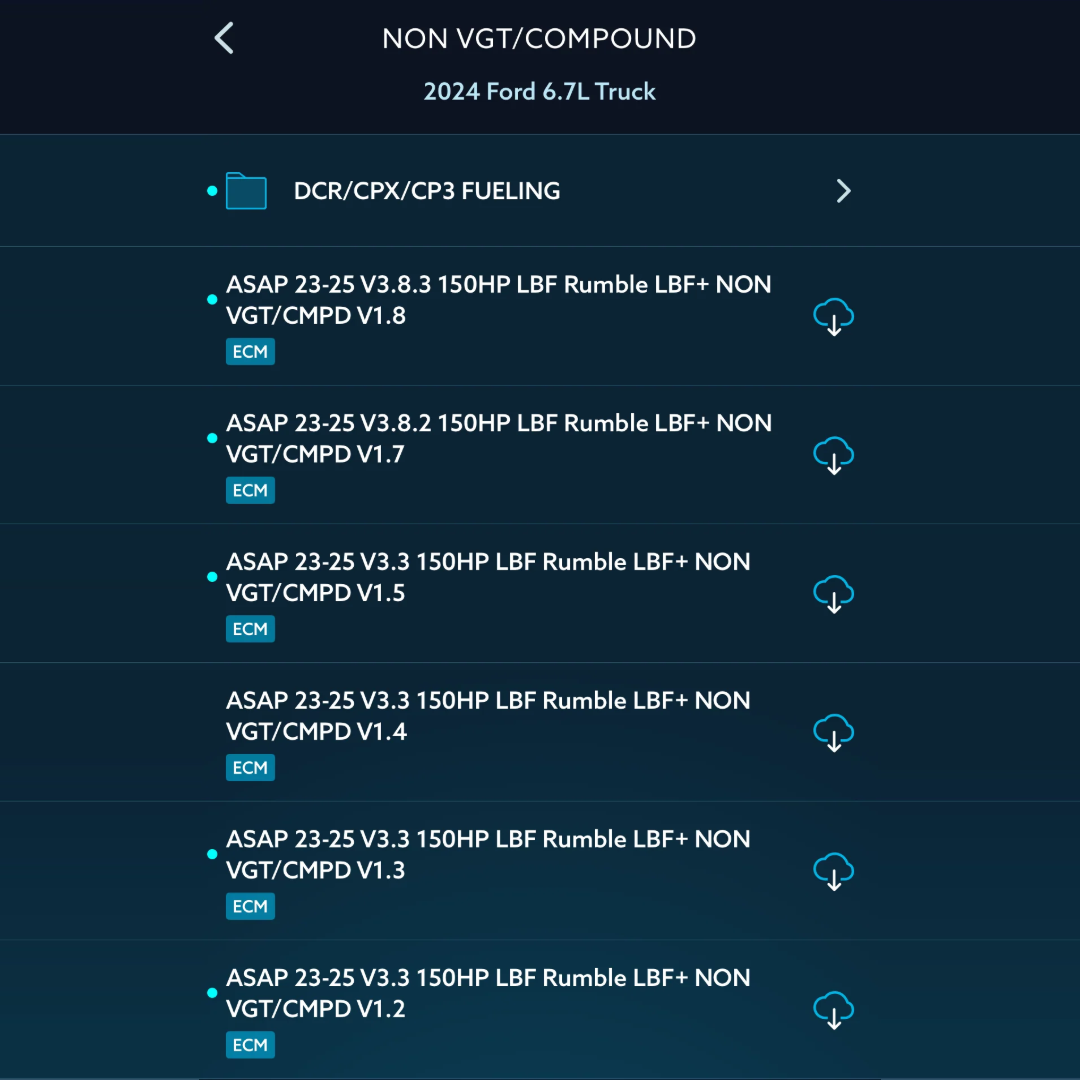Viewport: 1080px width, 1080px height.
Task: Click the new-item dot beside VGT/CMPD V1.8
Action: [x=212, y=300]
